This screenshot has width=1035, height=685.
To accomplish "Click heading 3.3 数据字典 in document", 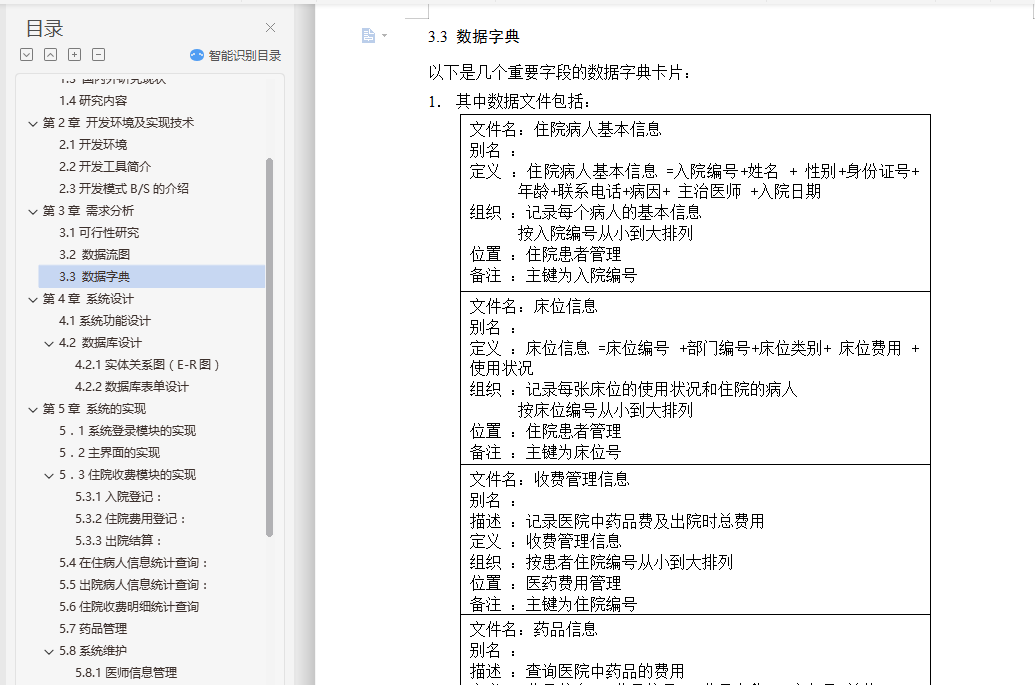I will pyautogui.click(x=474, y=37).
